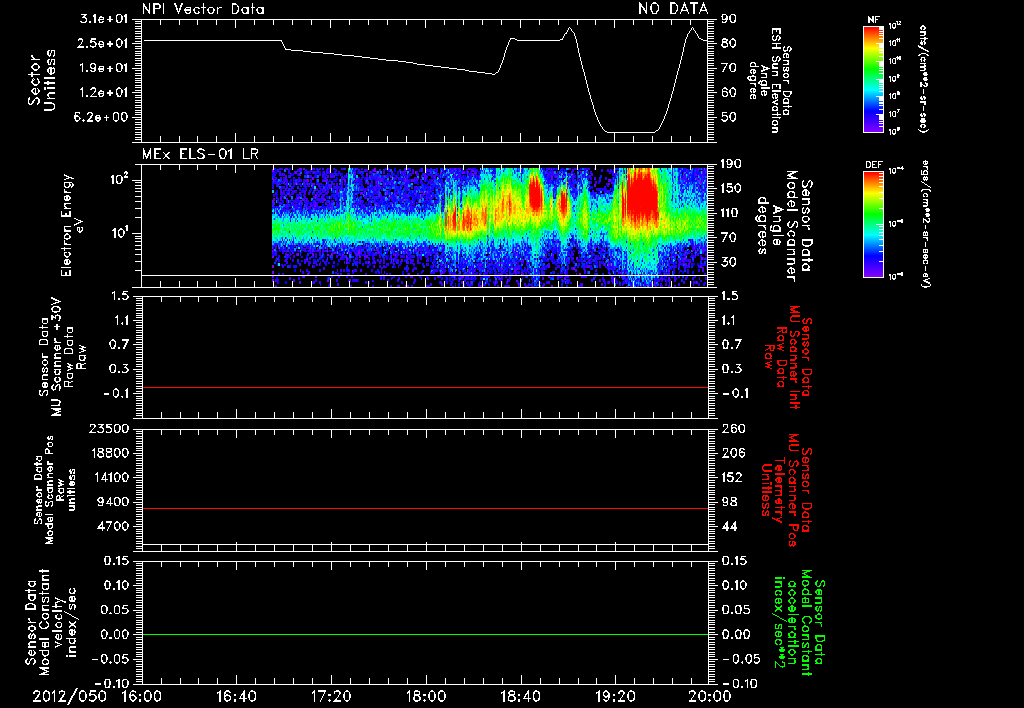This screenshot has width=1024, height=708.
Task: Click the '260' telemetry axis tick
Action: coord(732,429)
